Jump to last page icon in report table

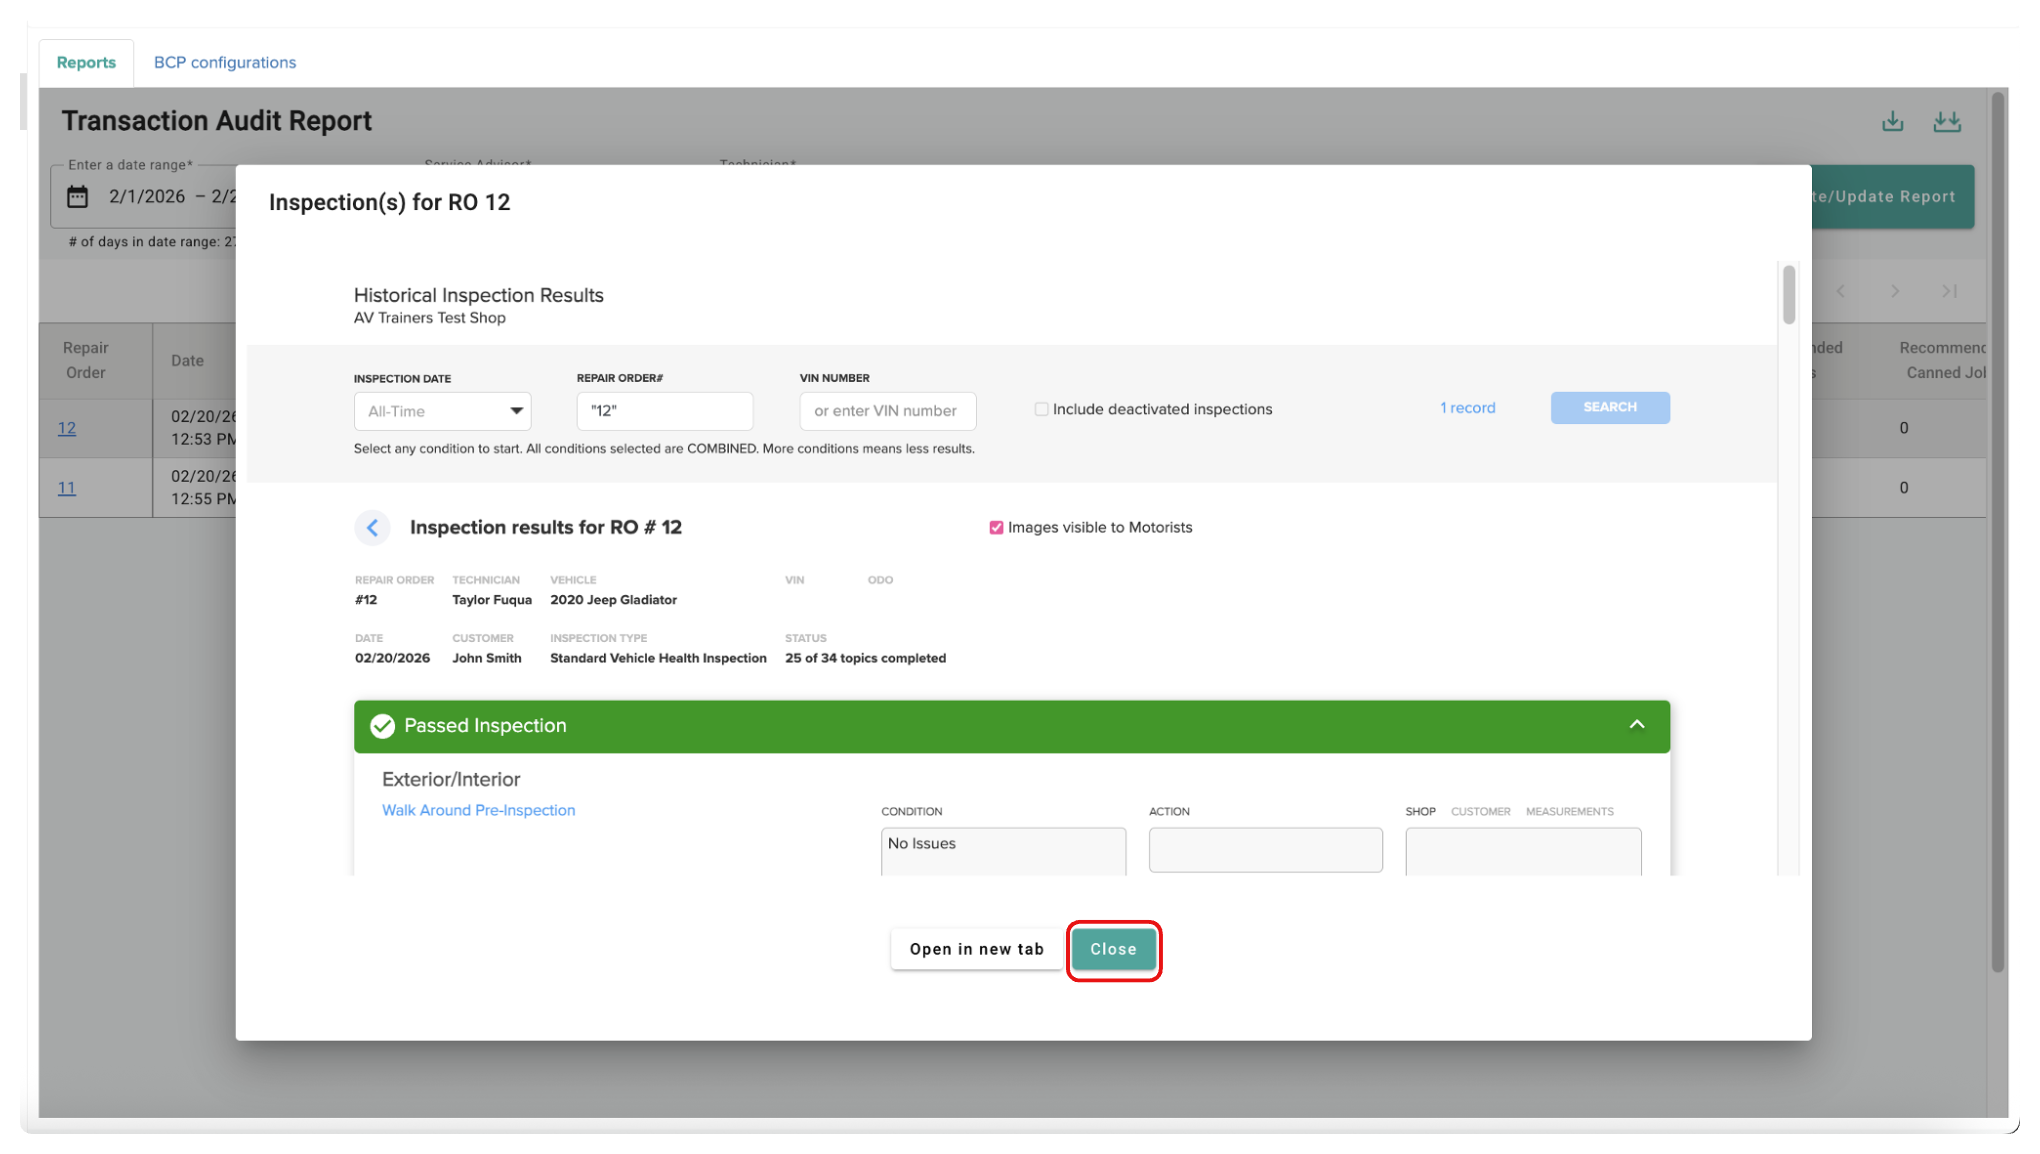click(x=1949, y=291)
